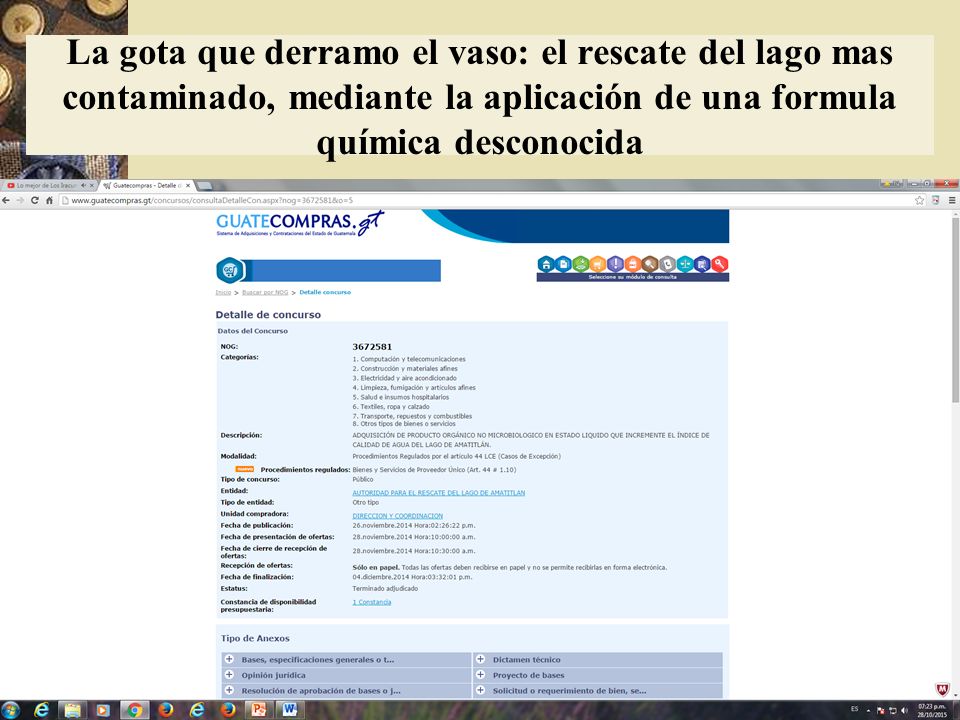This screenshot has width=960, height=720.
Task: Open the green download module icon
Action: pyautogui.click(x=580, y=264)
